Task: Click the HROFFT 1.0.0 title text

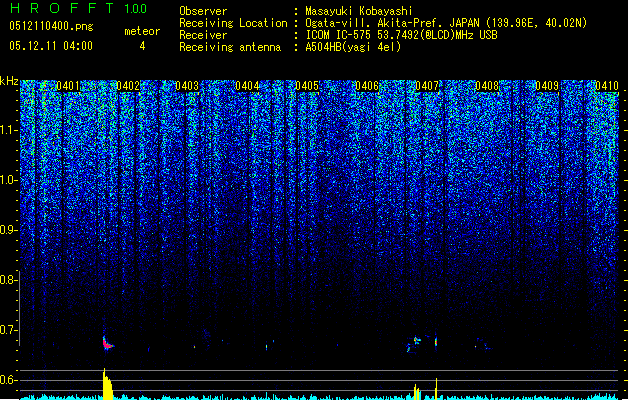Action: (x=79, y=8)
